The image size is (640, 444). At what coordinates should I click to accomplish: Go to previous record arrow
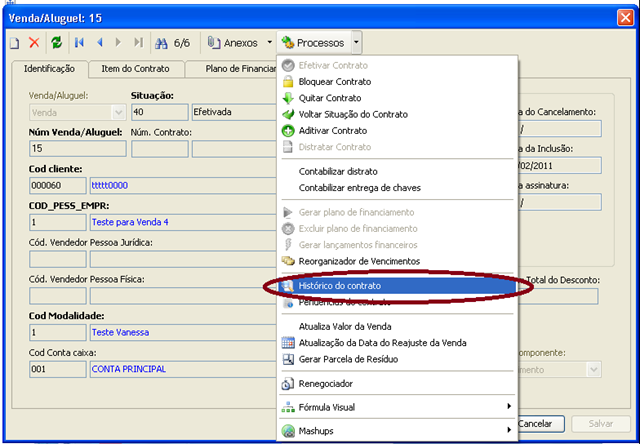click(x=100, y=42)
